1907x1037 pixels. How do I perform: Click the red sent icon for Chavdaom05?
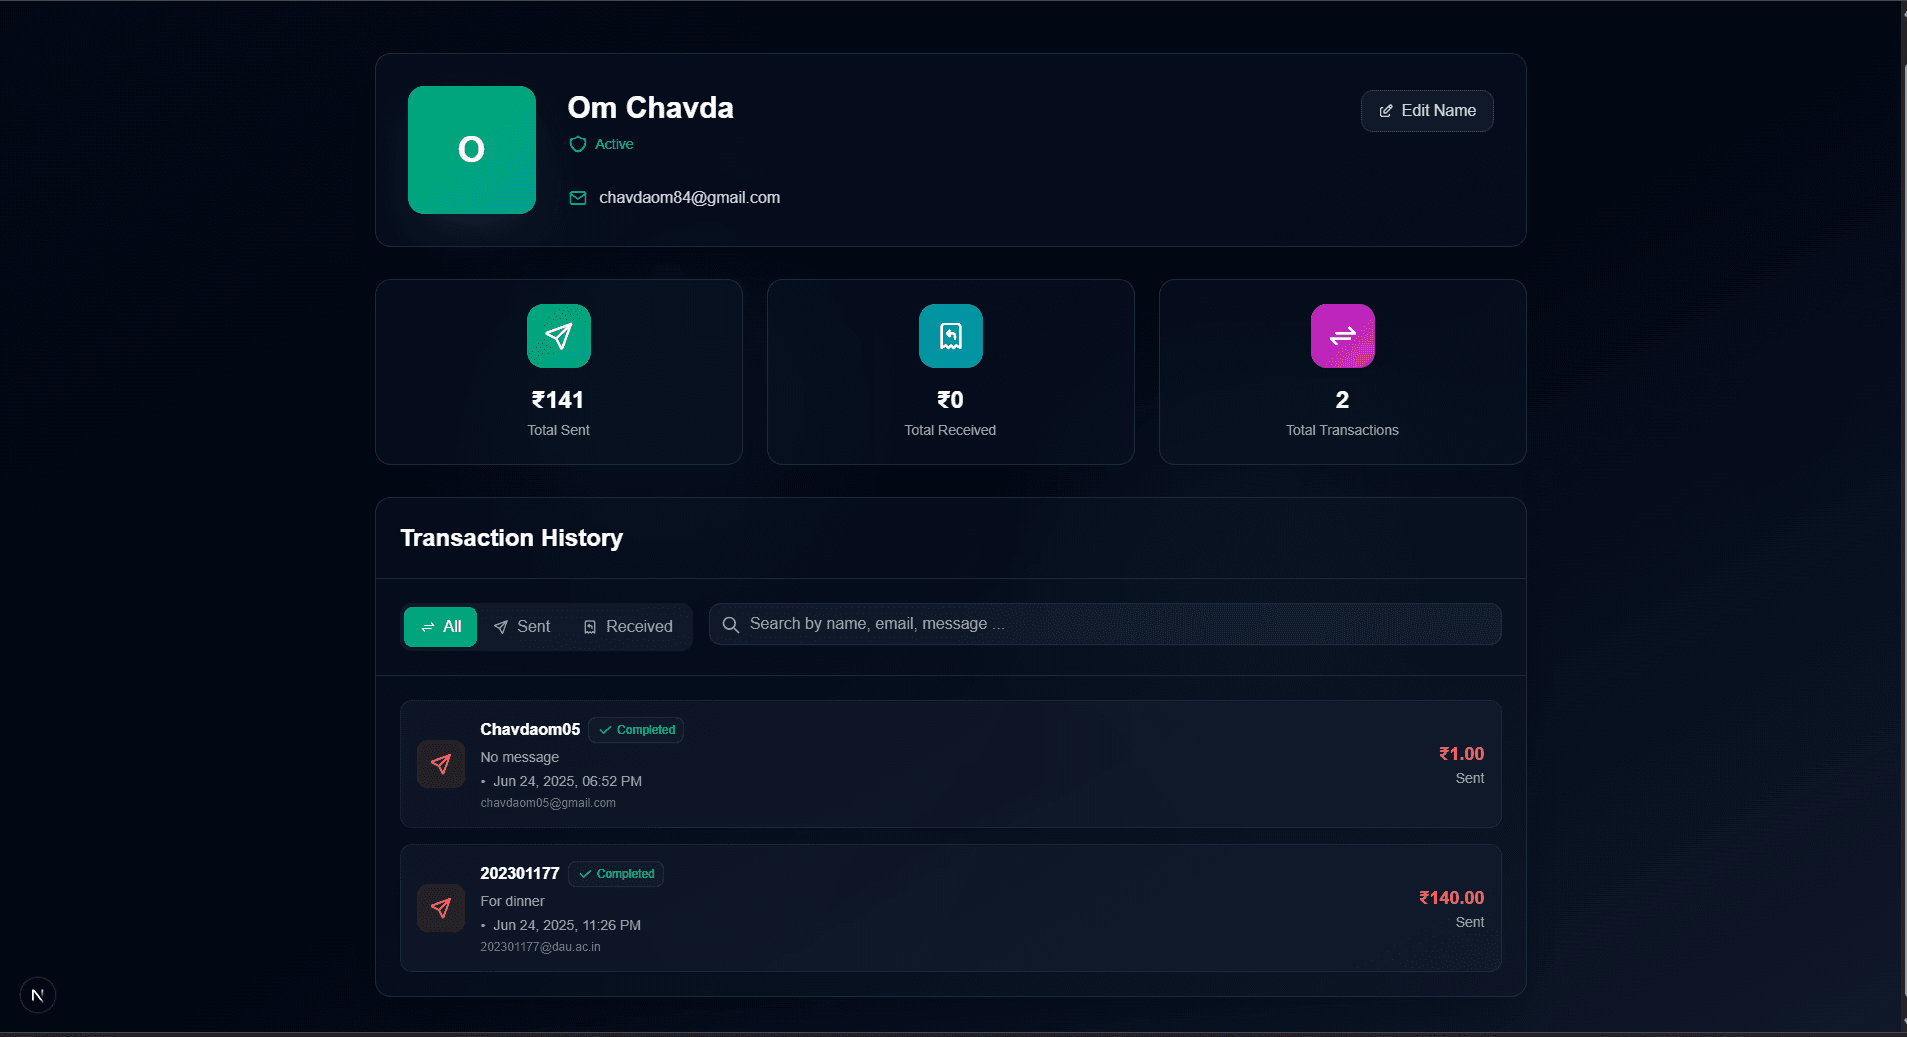click(441, 764)
